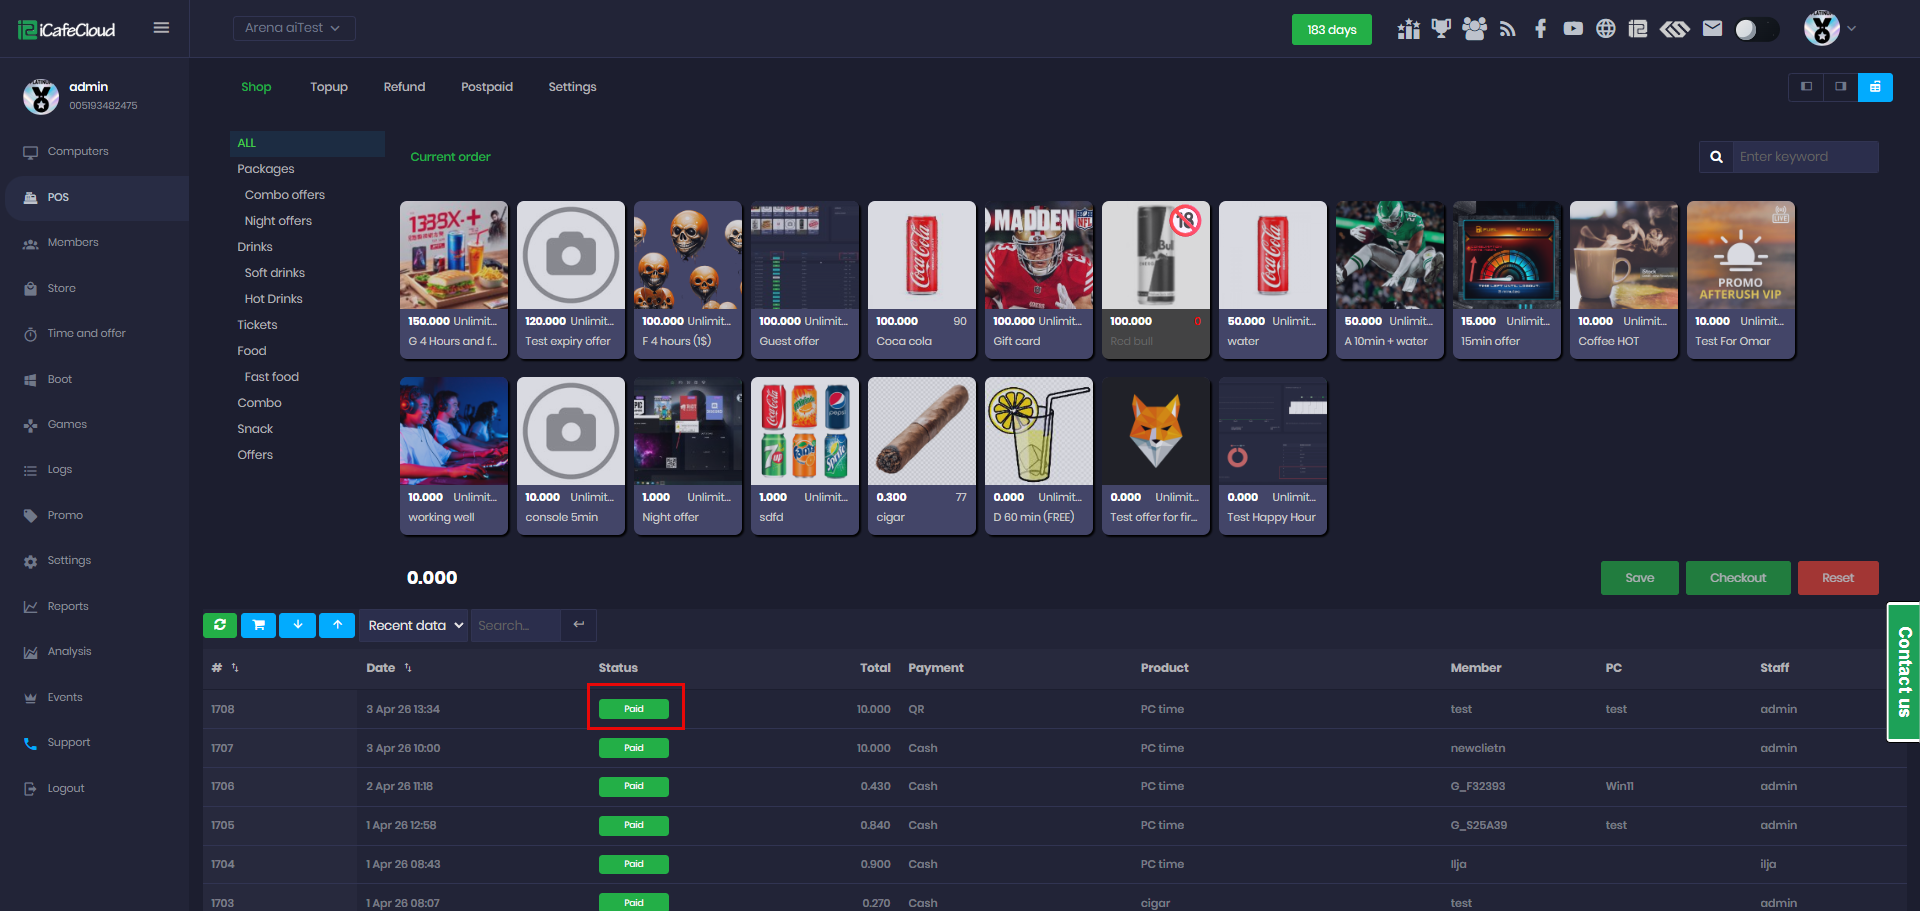This screenshot has width=1920, height=911.
Task: Add Coca cola product to order
Action: pos(921,279)
